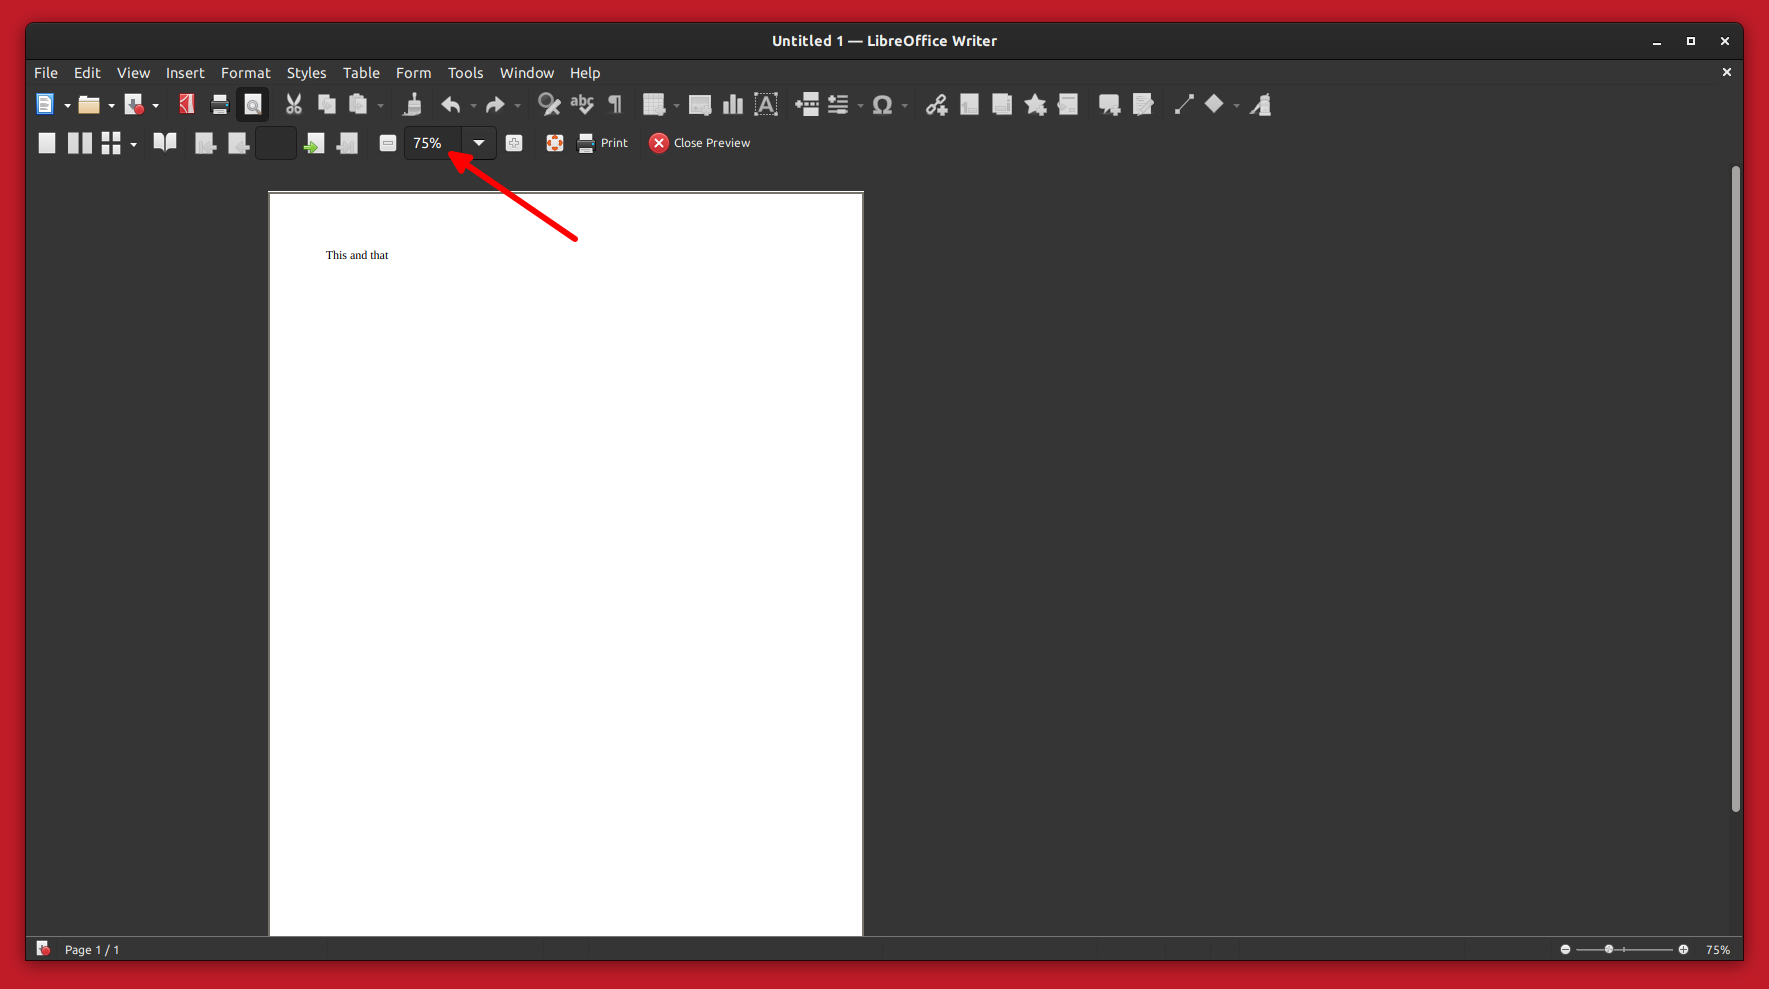Click the status bar zoom slider handle
The width and height of the screenshot is (1769, 989).
[1609, 949]
